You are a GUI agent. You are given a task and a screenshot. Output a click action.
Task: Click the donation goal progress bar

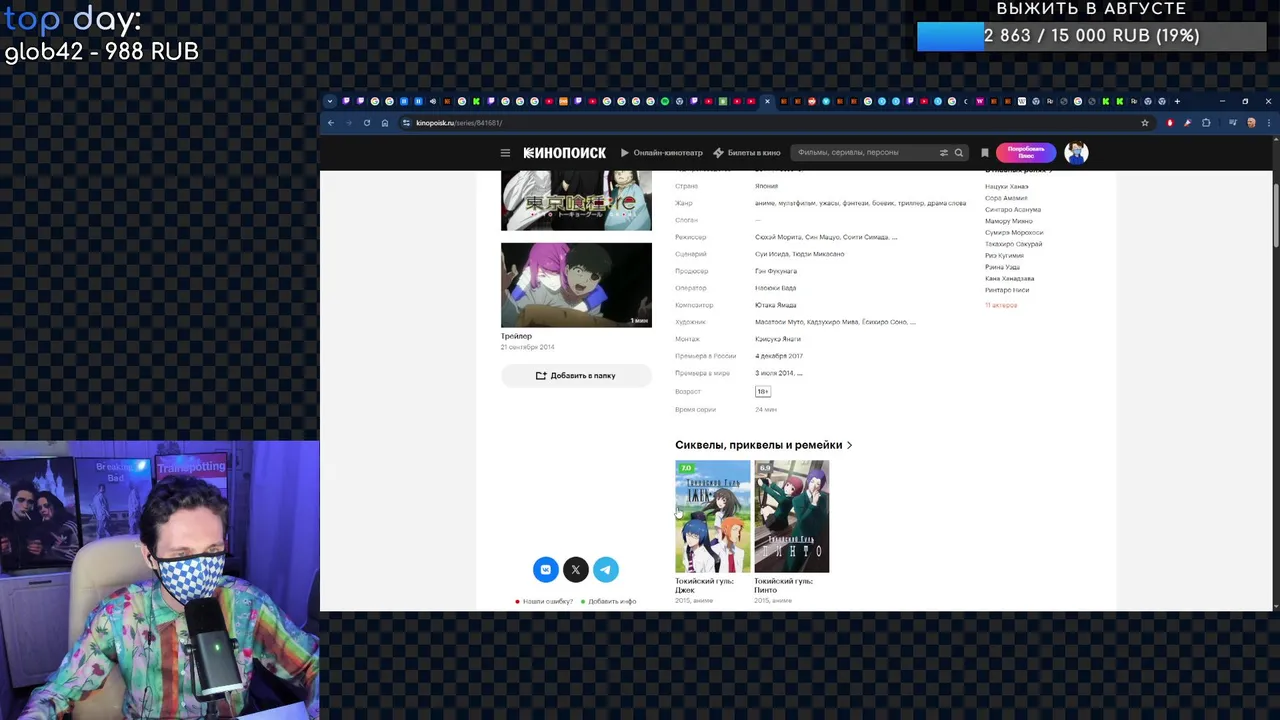point(1093,36)
